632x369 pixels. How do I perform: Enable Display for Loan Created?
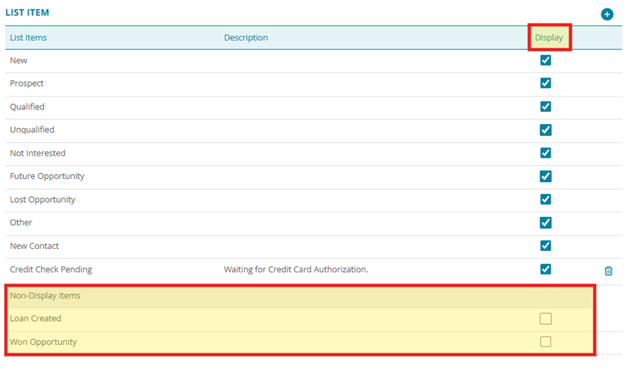point(545,319)
